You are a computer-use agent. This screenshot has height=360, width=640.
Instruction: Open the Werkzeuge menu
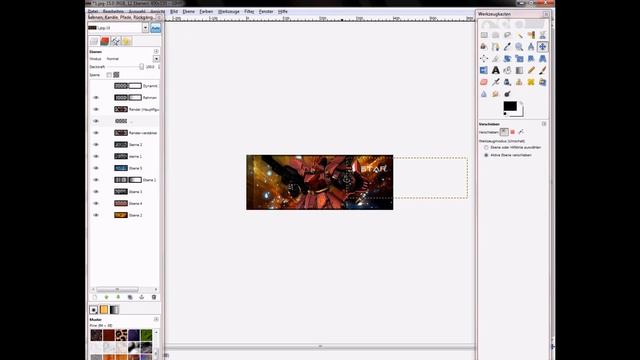(229, 11)
